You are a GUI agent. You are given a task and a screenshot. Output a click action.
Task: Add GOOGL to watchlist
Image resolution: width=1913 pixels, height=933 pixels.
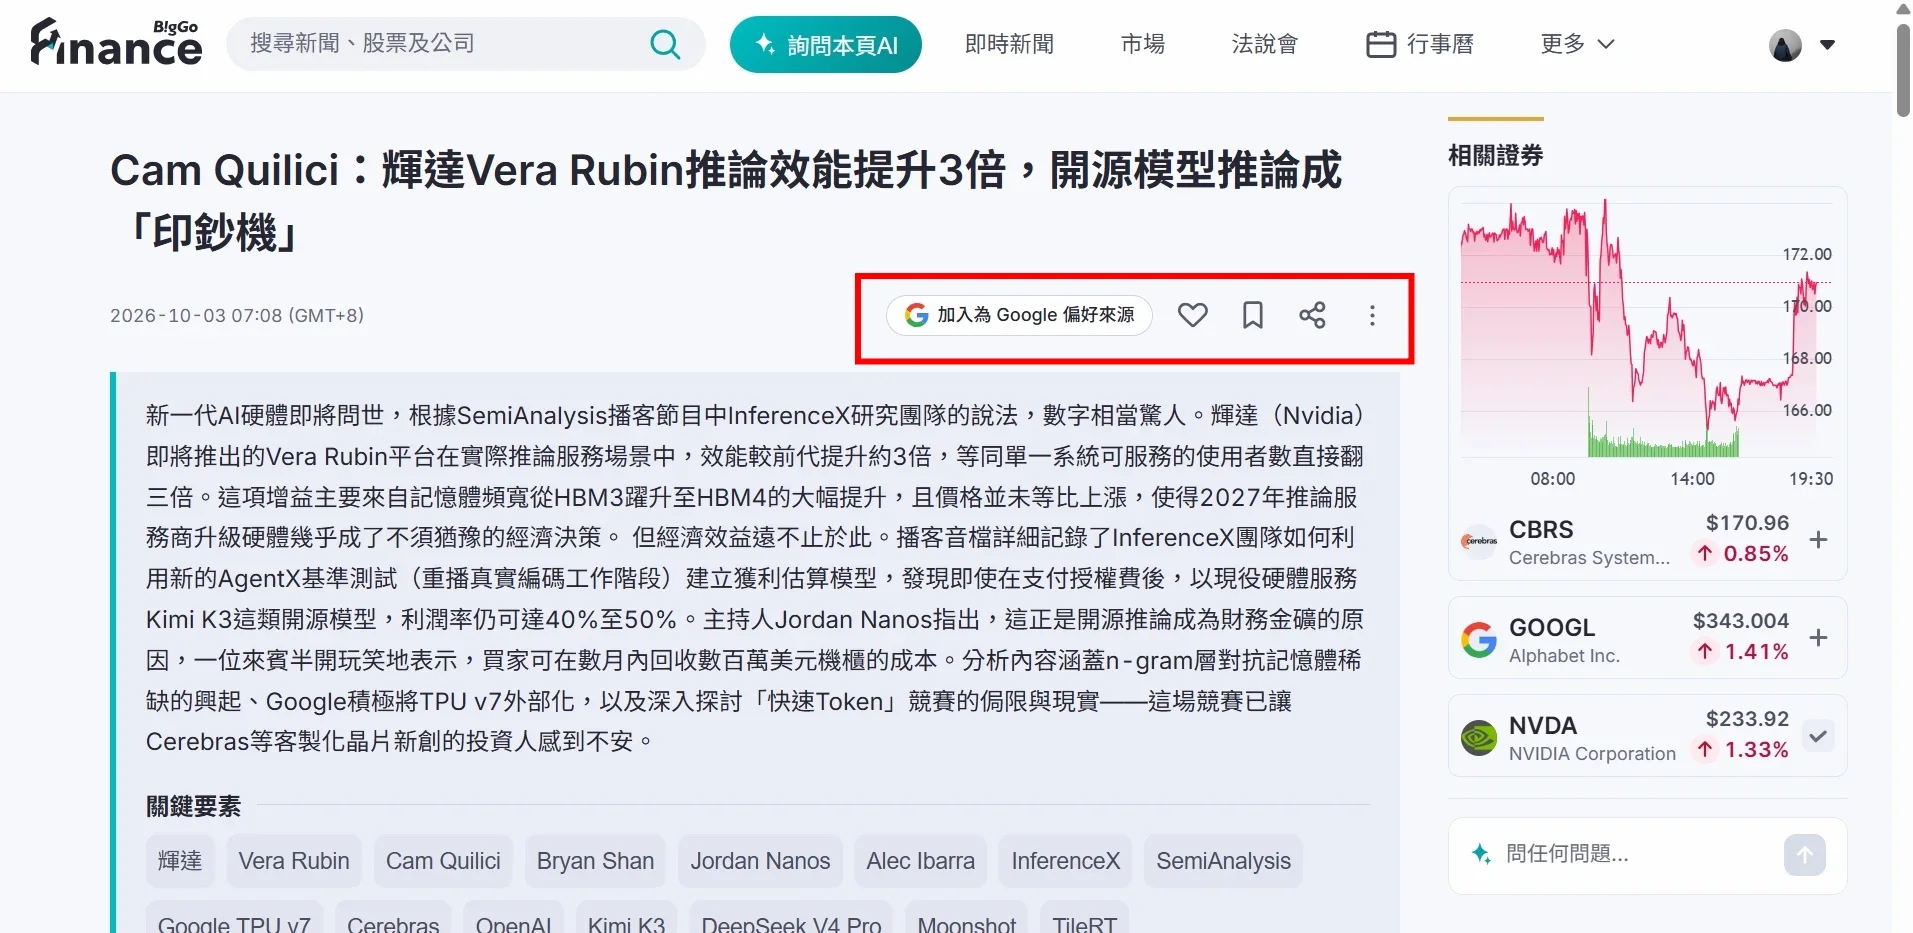click(1818, 638)
